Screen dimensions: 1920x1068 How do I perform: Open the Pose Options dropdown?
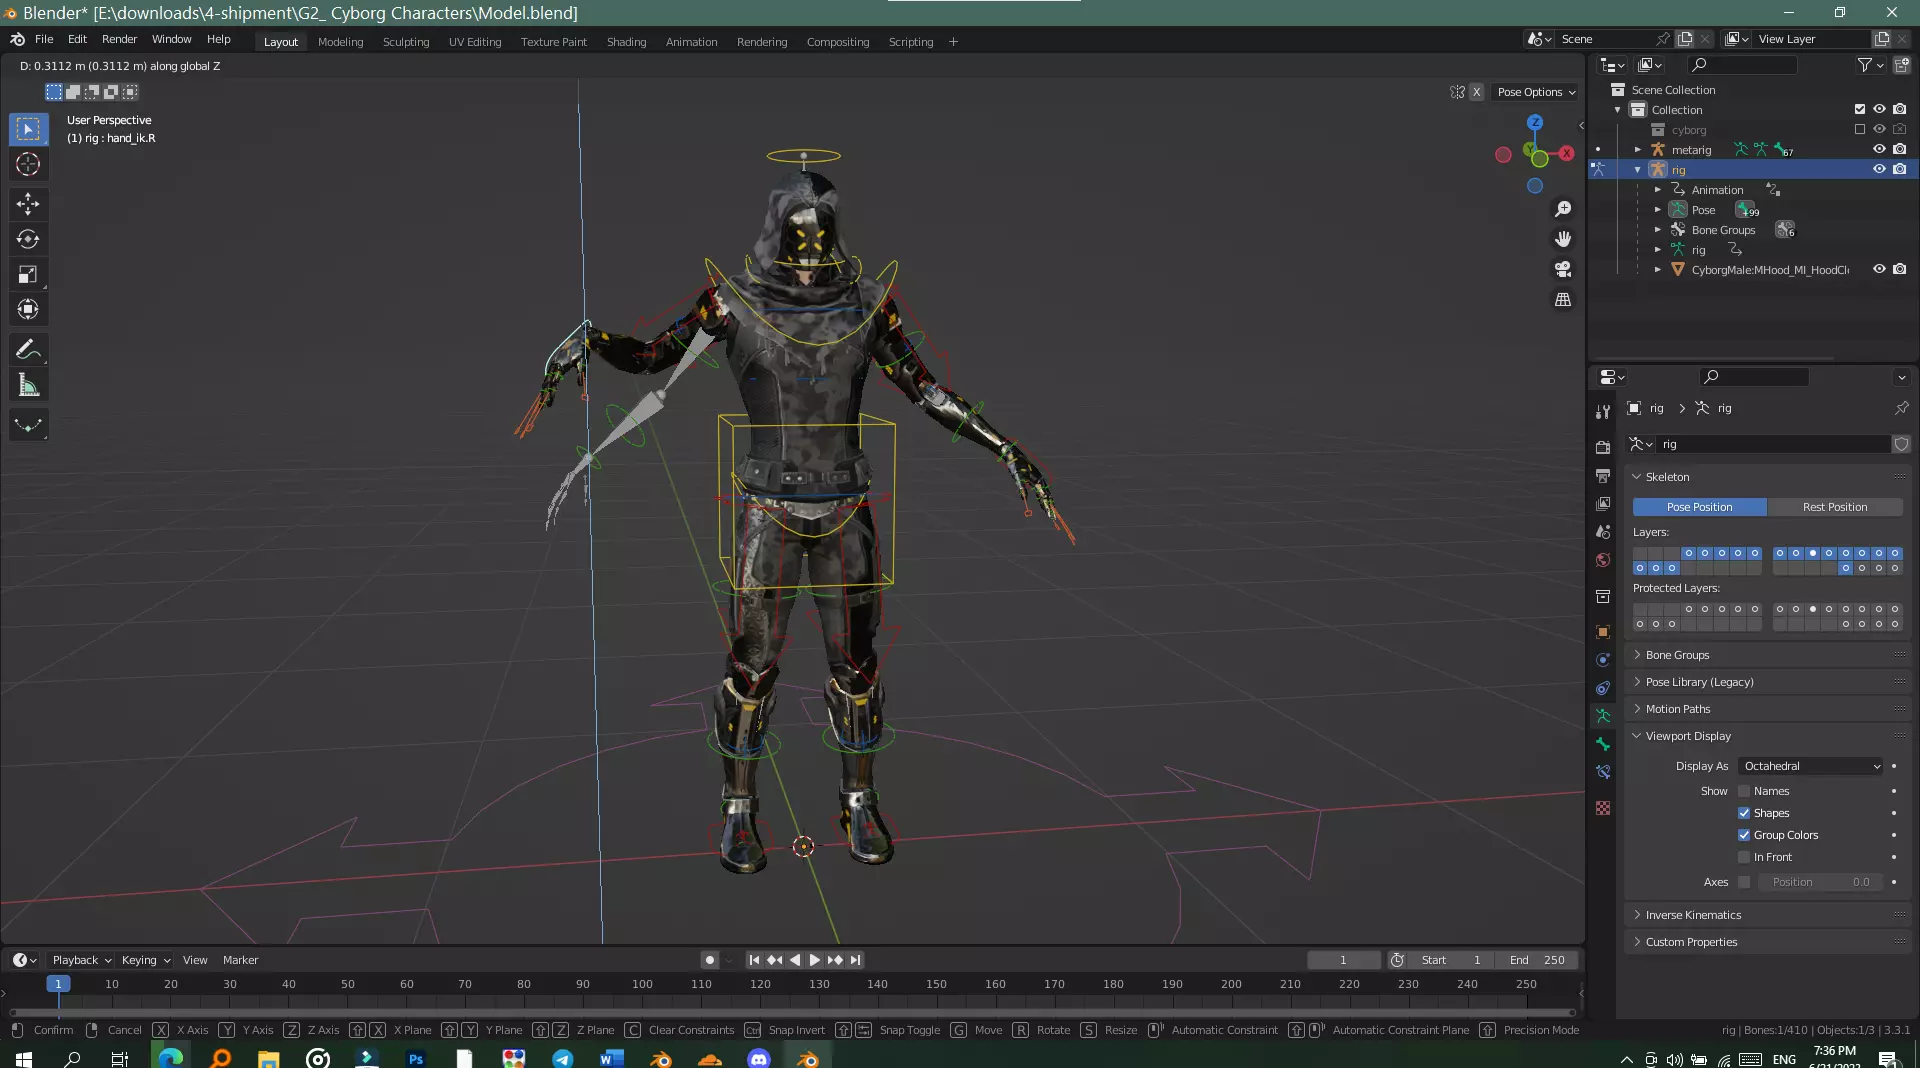click(x=1536, y=92)
